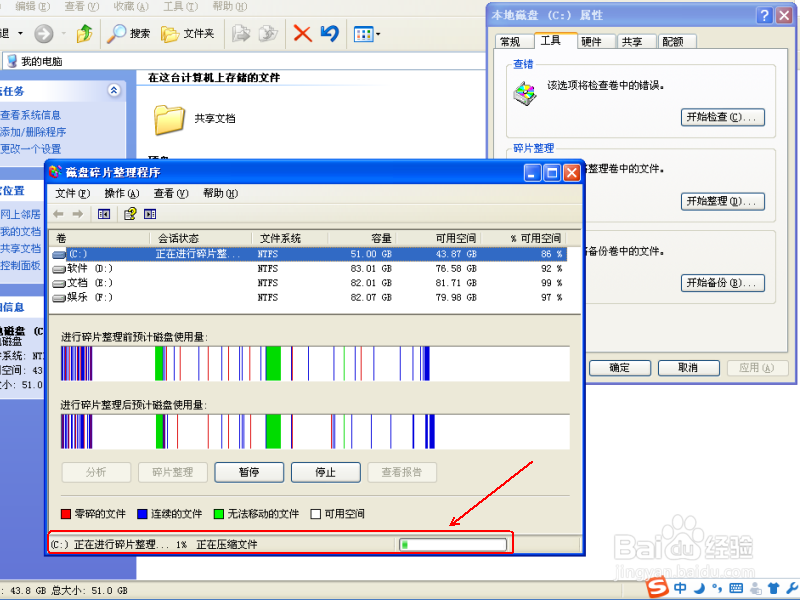Screen dimensions: 800x600
Task: Click the white 可用空间 legend swatch
Action: pyautogui.click(x=316, y=514)
